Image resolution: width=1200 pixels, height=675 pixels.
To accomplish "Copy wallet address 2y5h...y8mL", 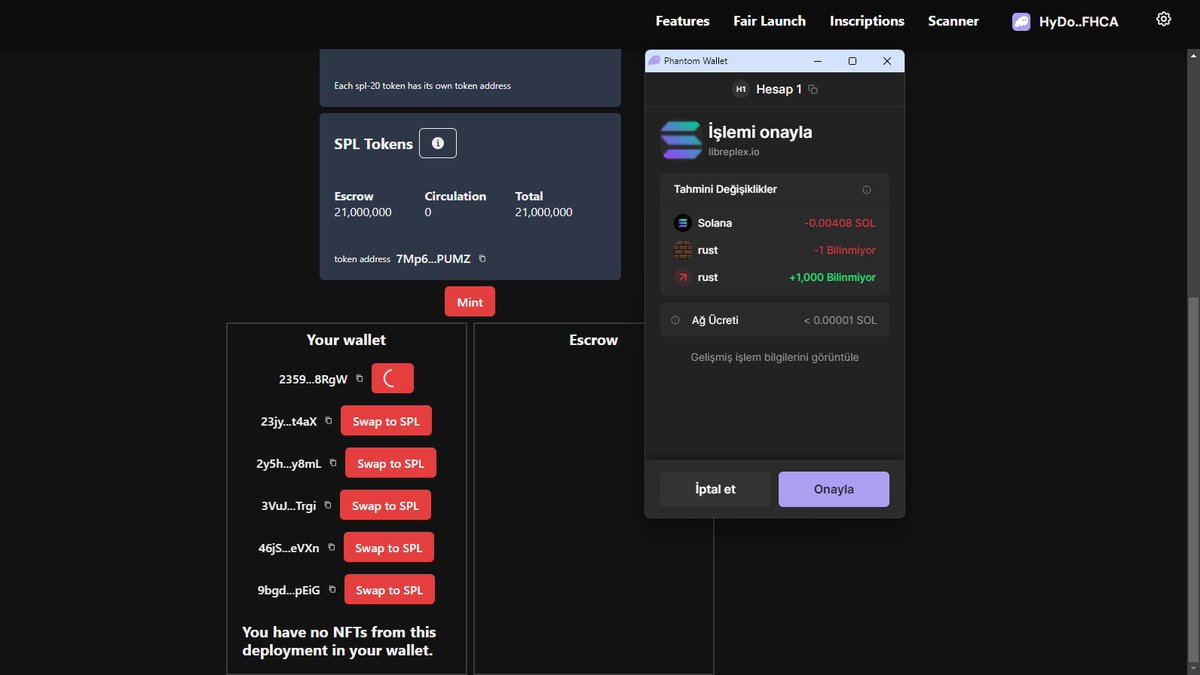I will pos(333,463).
